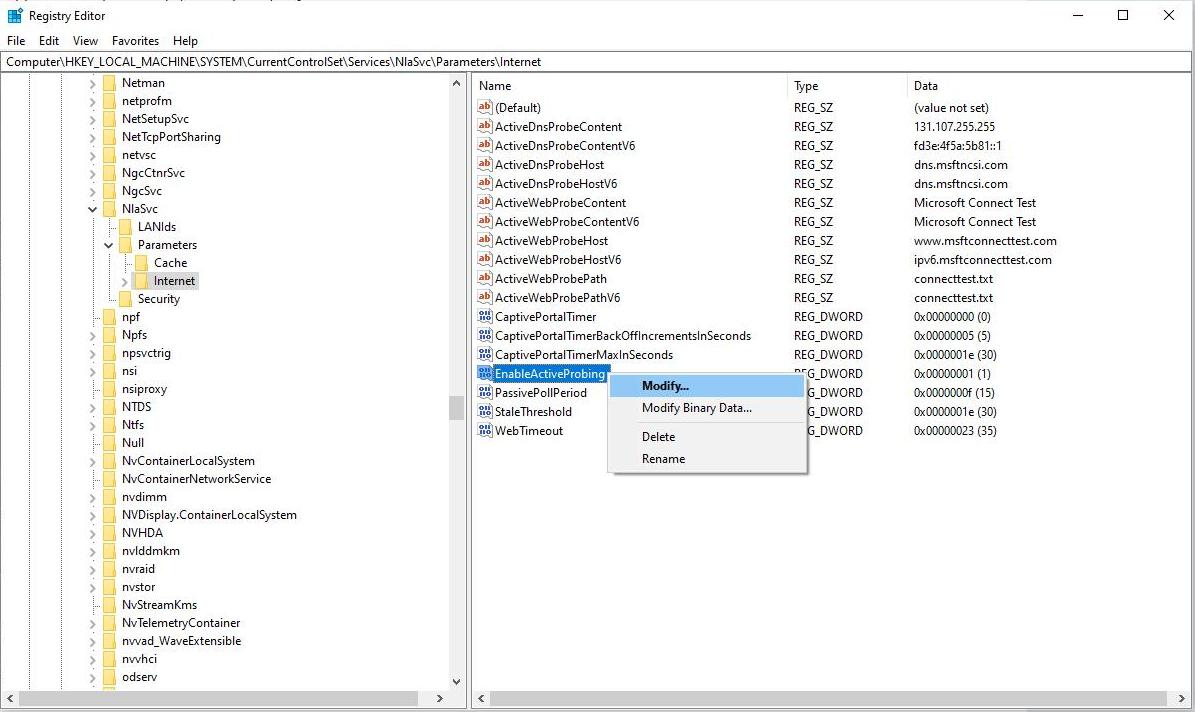
Task: Click the StaleThreshold DWORD icon
Action: (485, 412)
